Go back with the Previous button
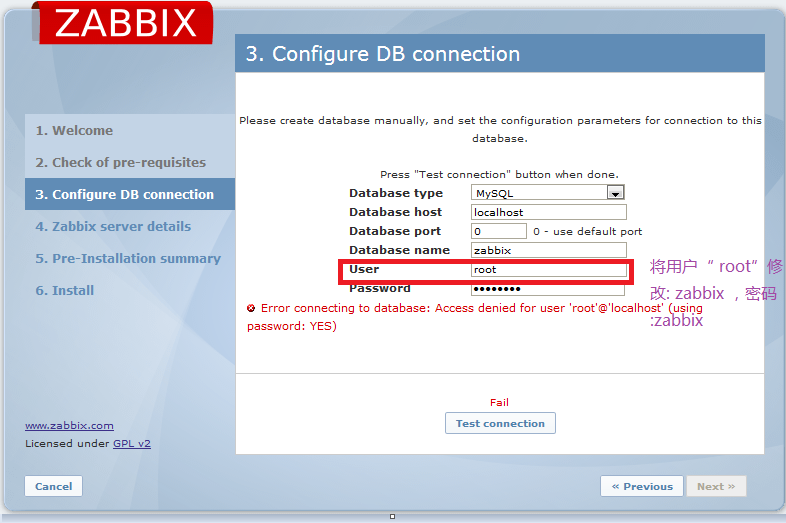 pos(642,486)
